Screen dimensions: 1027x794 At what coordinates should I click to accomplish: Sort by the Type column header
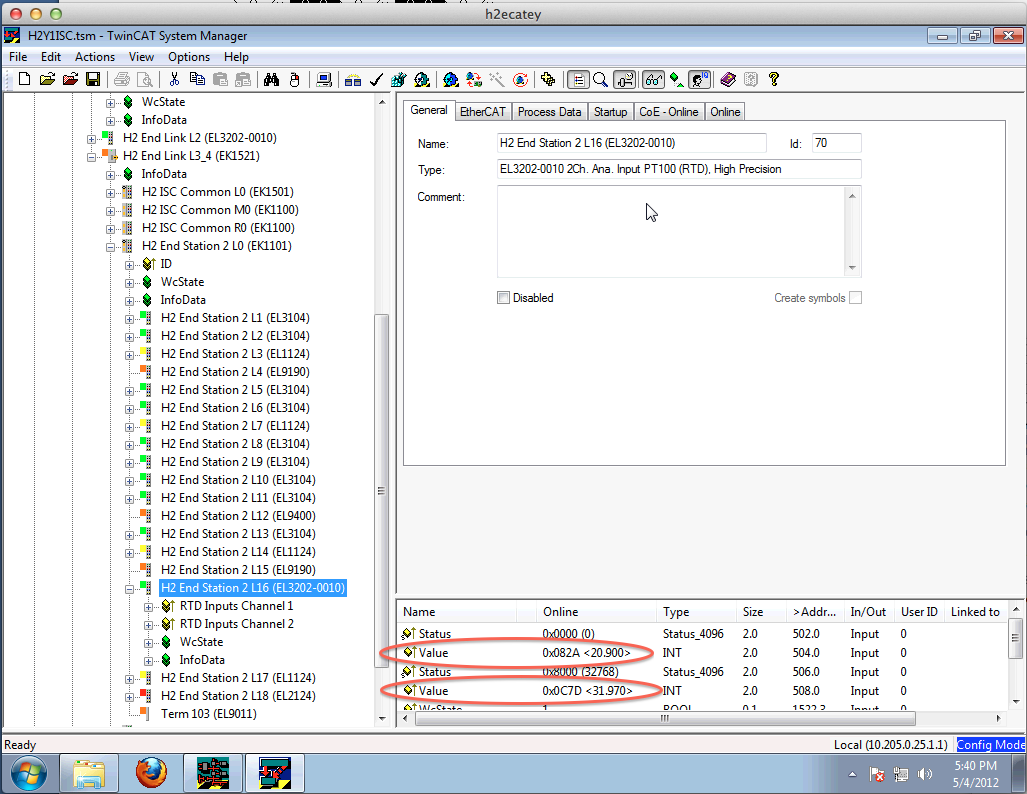click(696, 612)
